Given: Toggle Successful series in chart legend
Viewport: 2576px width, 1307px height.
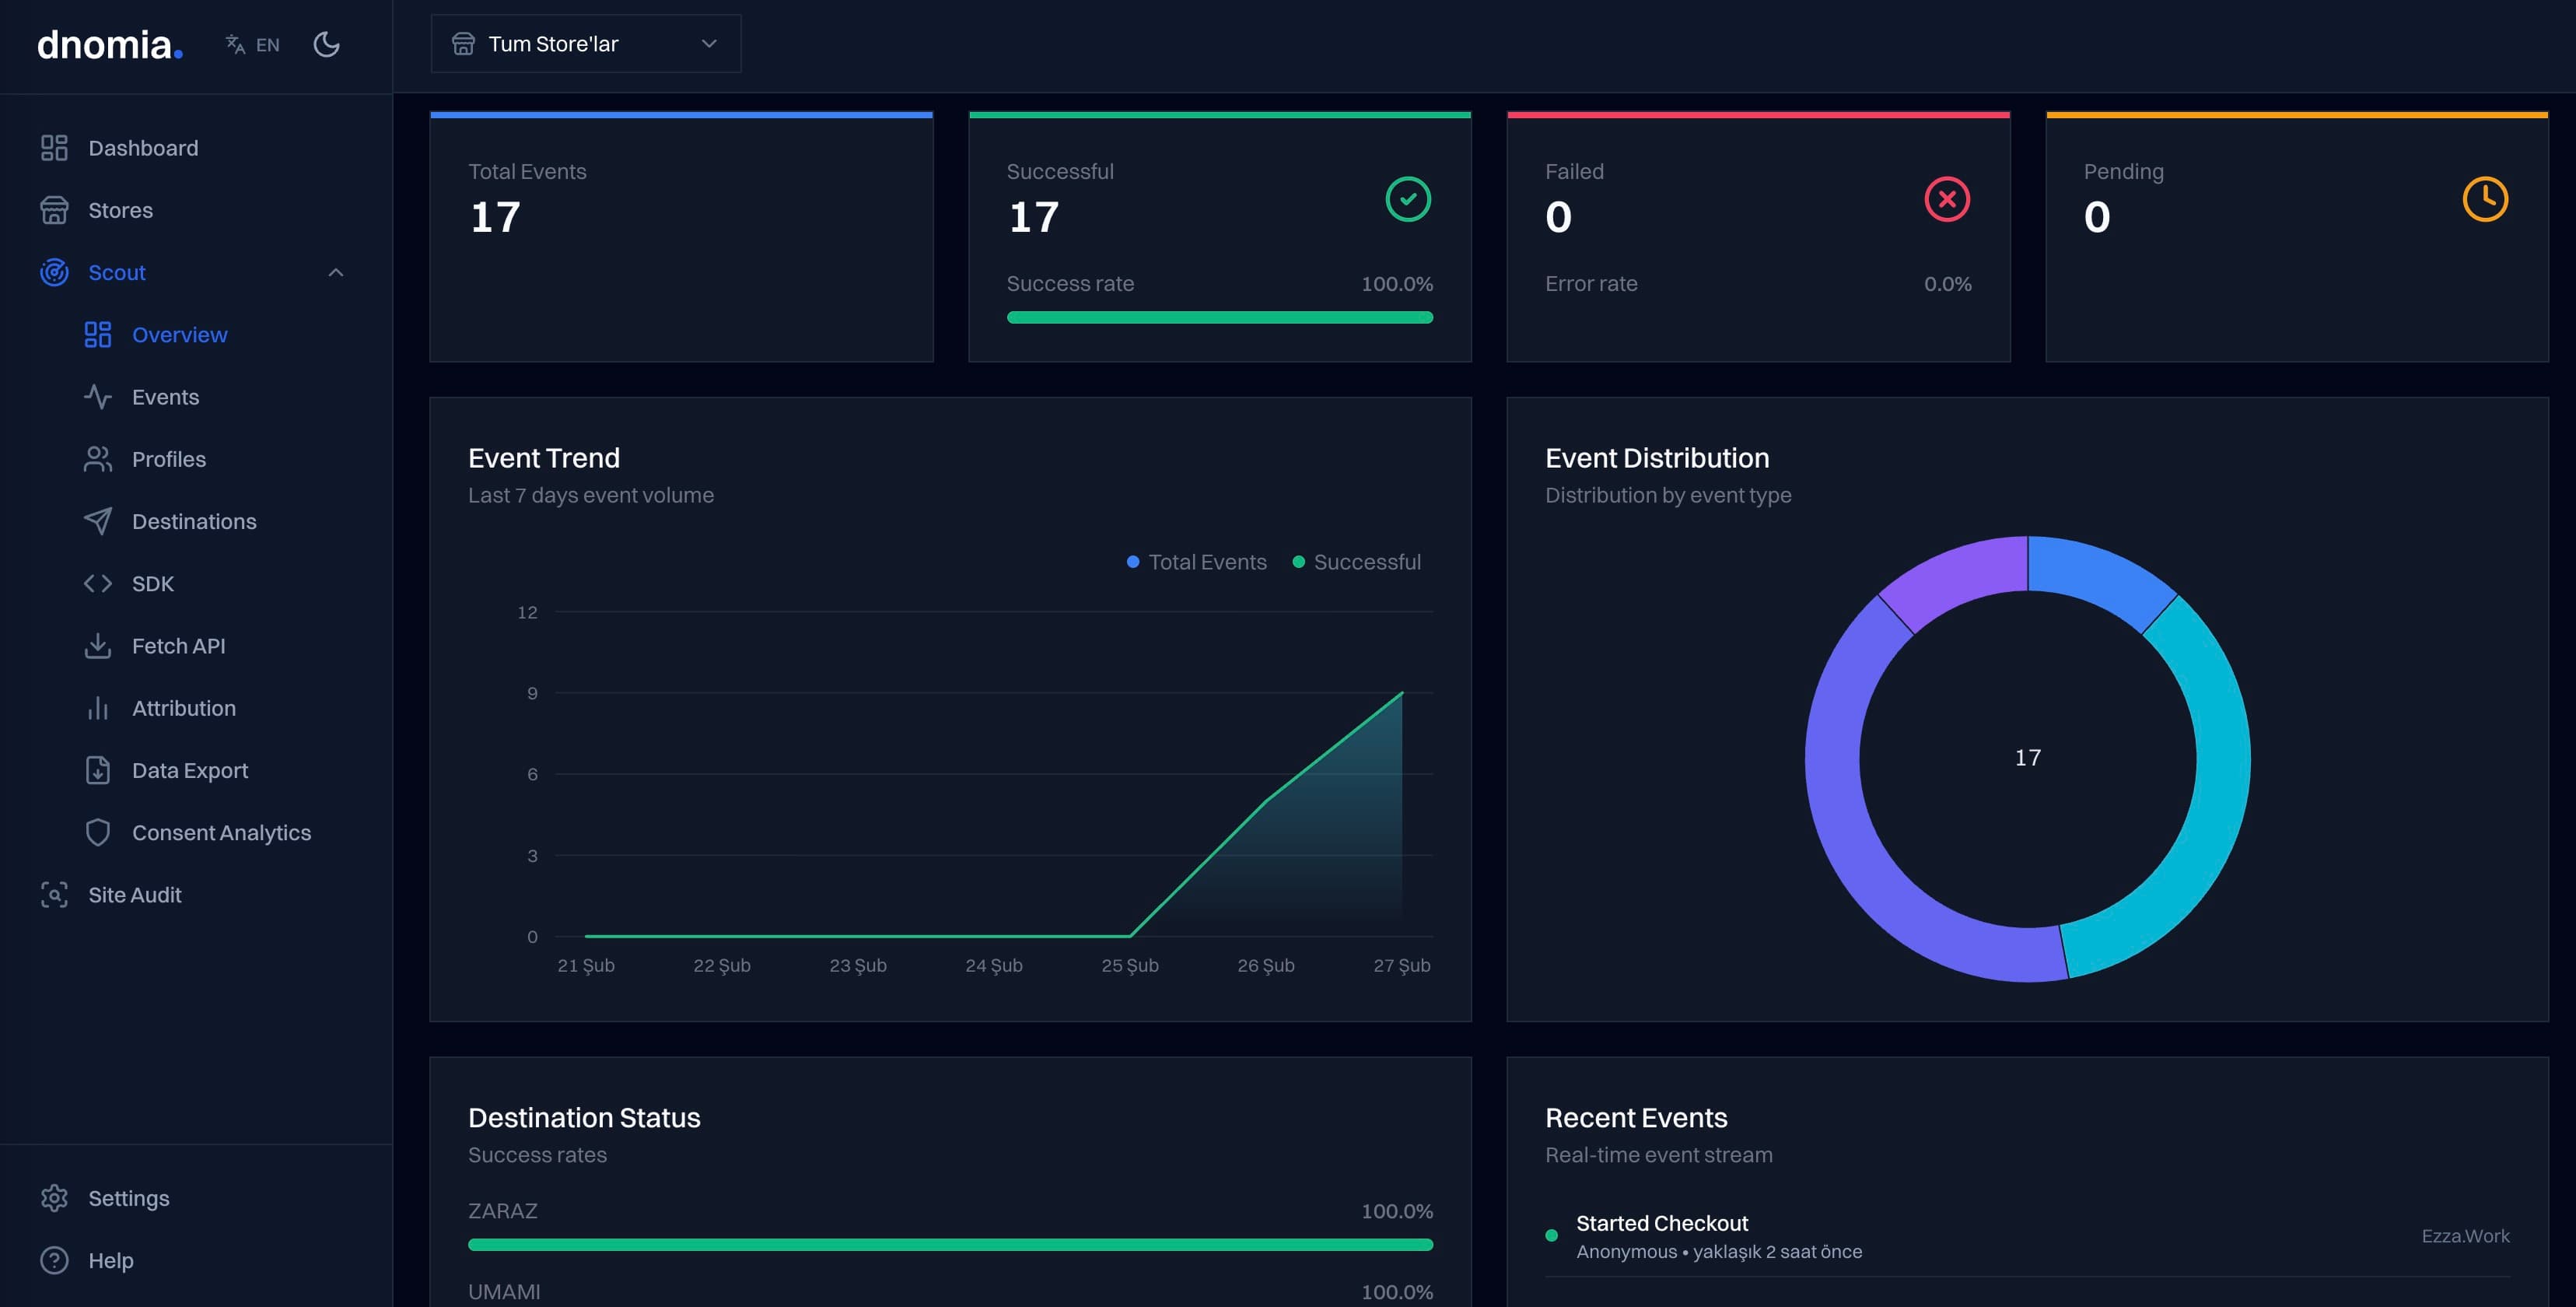Looking at the screenshot, I should pos(1356,562).
